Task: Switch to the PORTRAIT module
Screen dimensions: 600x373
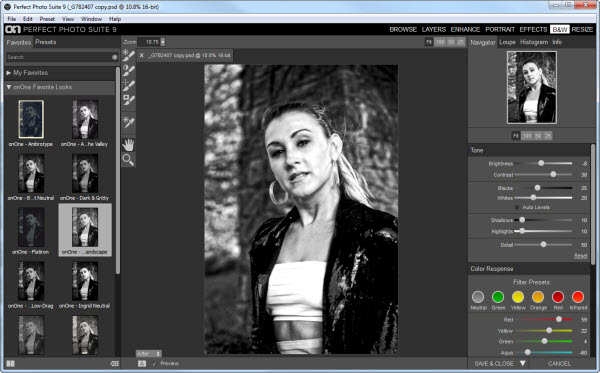Action: (500, 29)
